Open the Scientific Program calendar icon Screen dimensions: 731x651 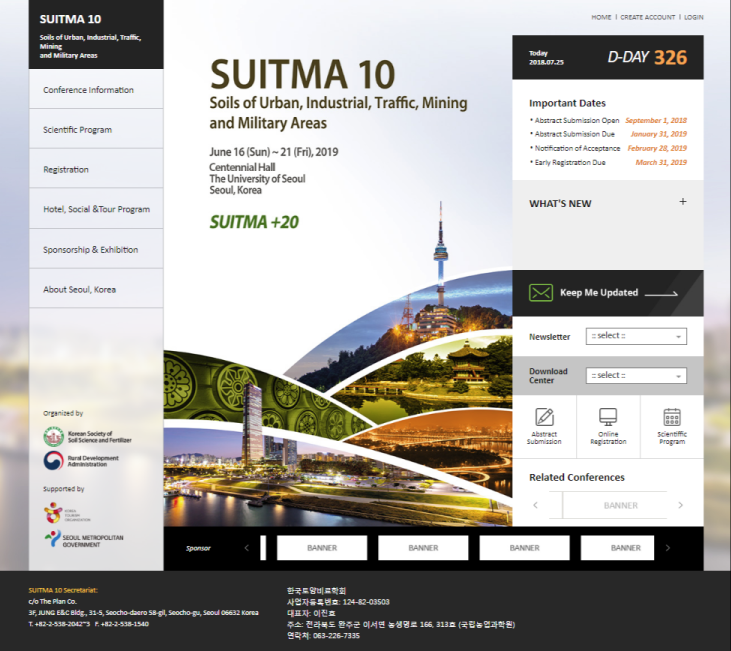coord(672,417)
